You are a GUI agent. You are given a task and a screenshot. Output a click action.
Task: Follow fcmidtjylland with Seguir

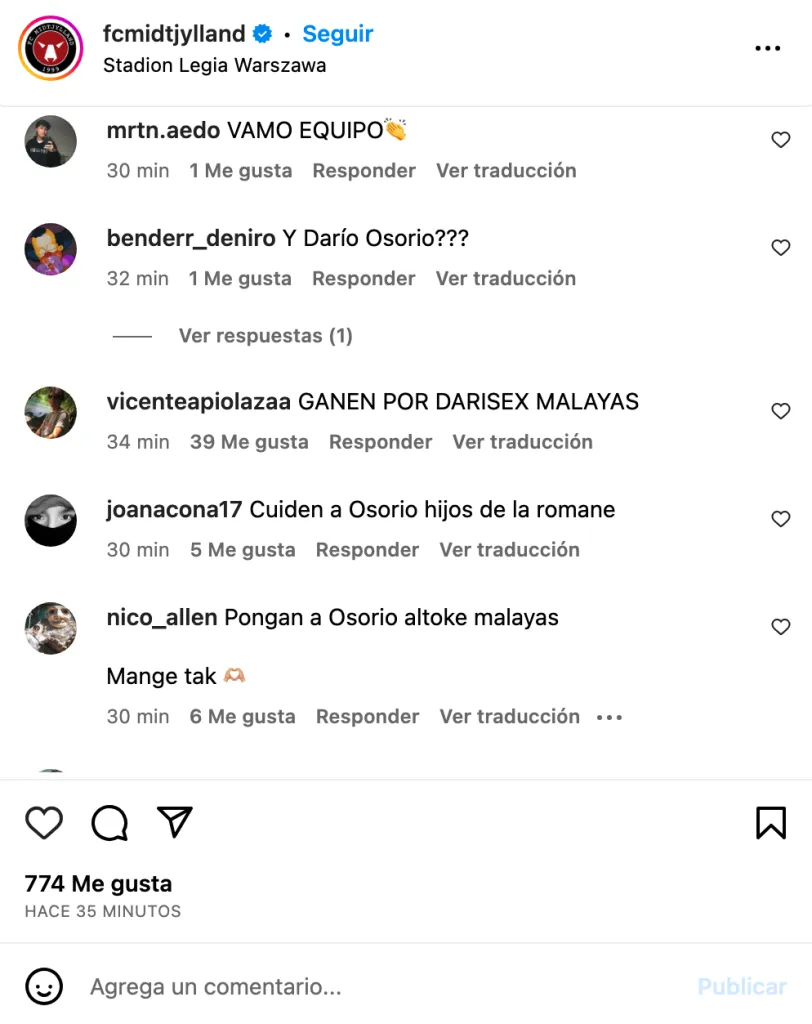pos(338,33)
